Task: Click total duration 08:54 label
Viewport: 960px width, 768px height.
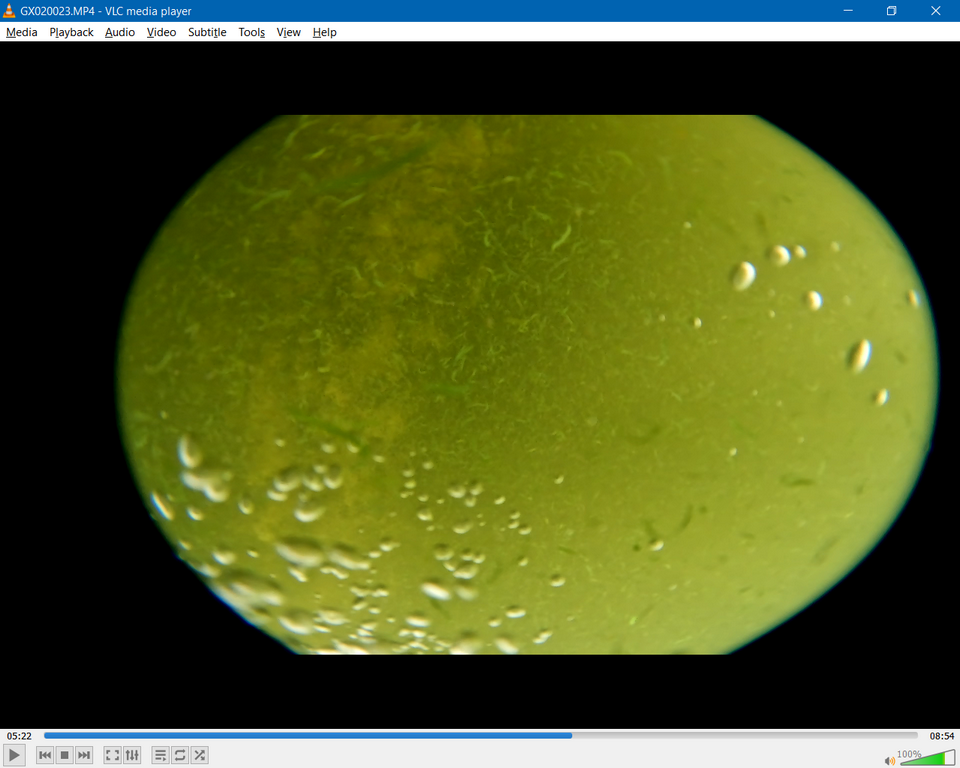Action: point(941,735)
